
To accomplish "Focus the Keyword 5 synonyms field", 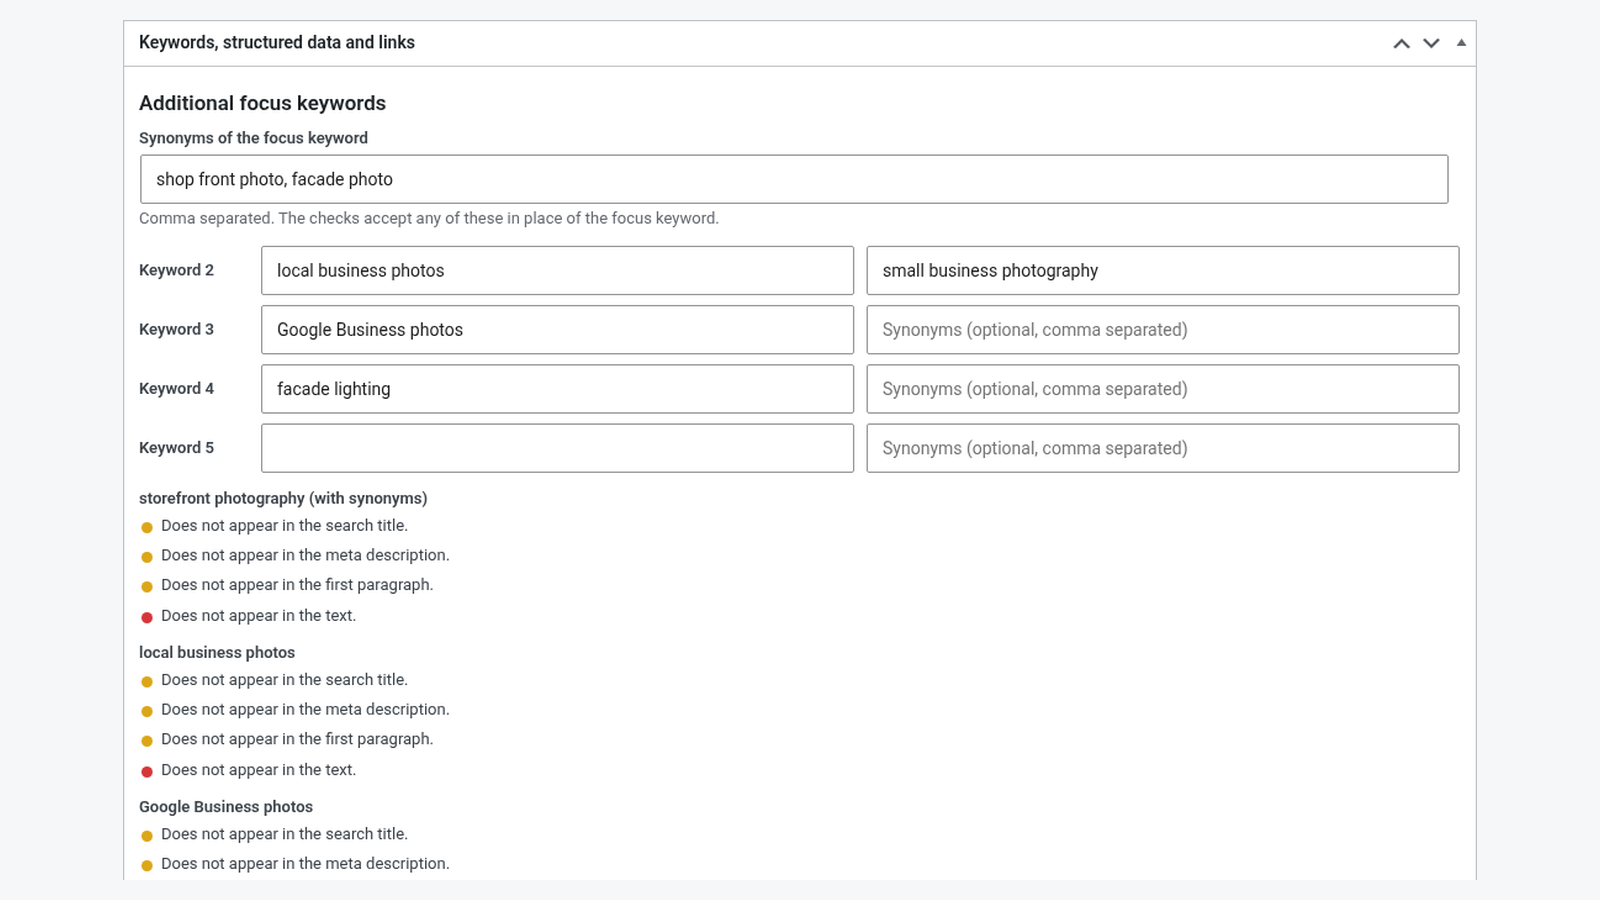I will pos(1162,448).
